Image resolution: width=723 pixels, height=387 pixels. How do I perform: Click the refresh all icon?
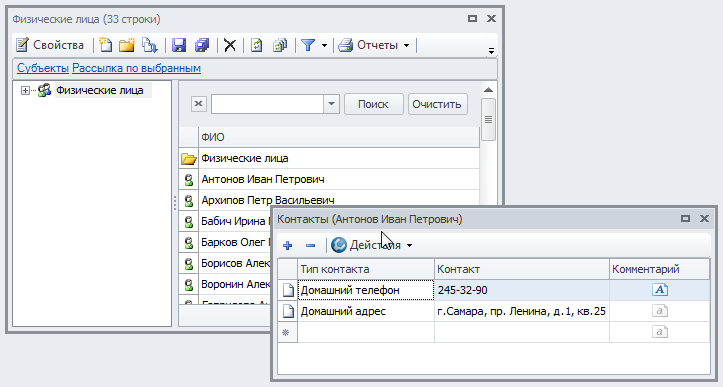click(280, 45)
